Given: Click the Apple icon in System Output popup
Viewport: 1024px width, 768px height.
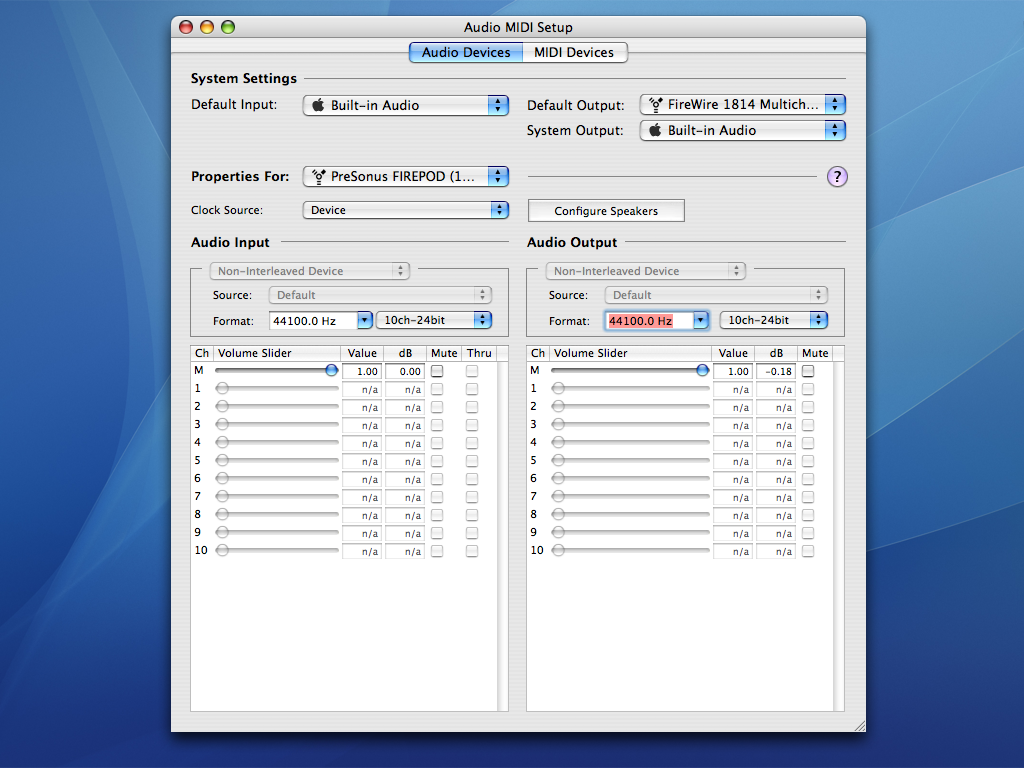Looking at the screenshot, I should 655,130.
